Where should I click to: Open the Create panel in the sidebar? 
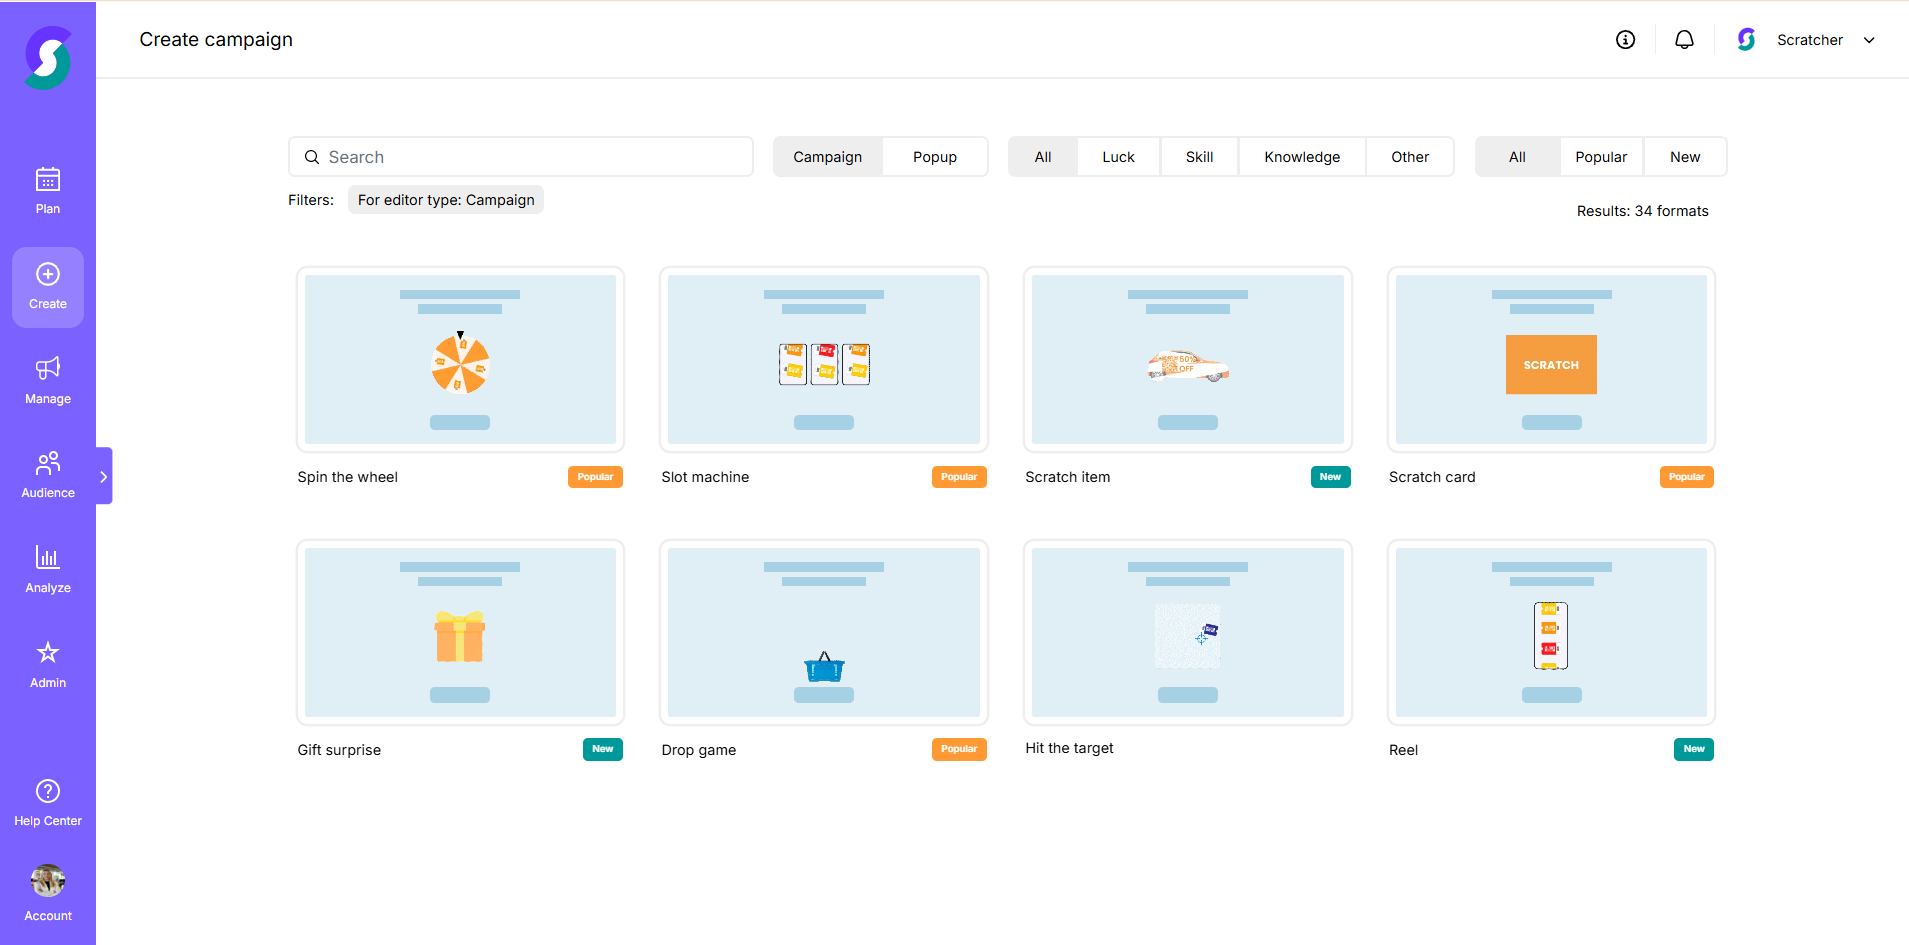click(x=47, y=287)
